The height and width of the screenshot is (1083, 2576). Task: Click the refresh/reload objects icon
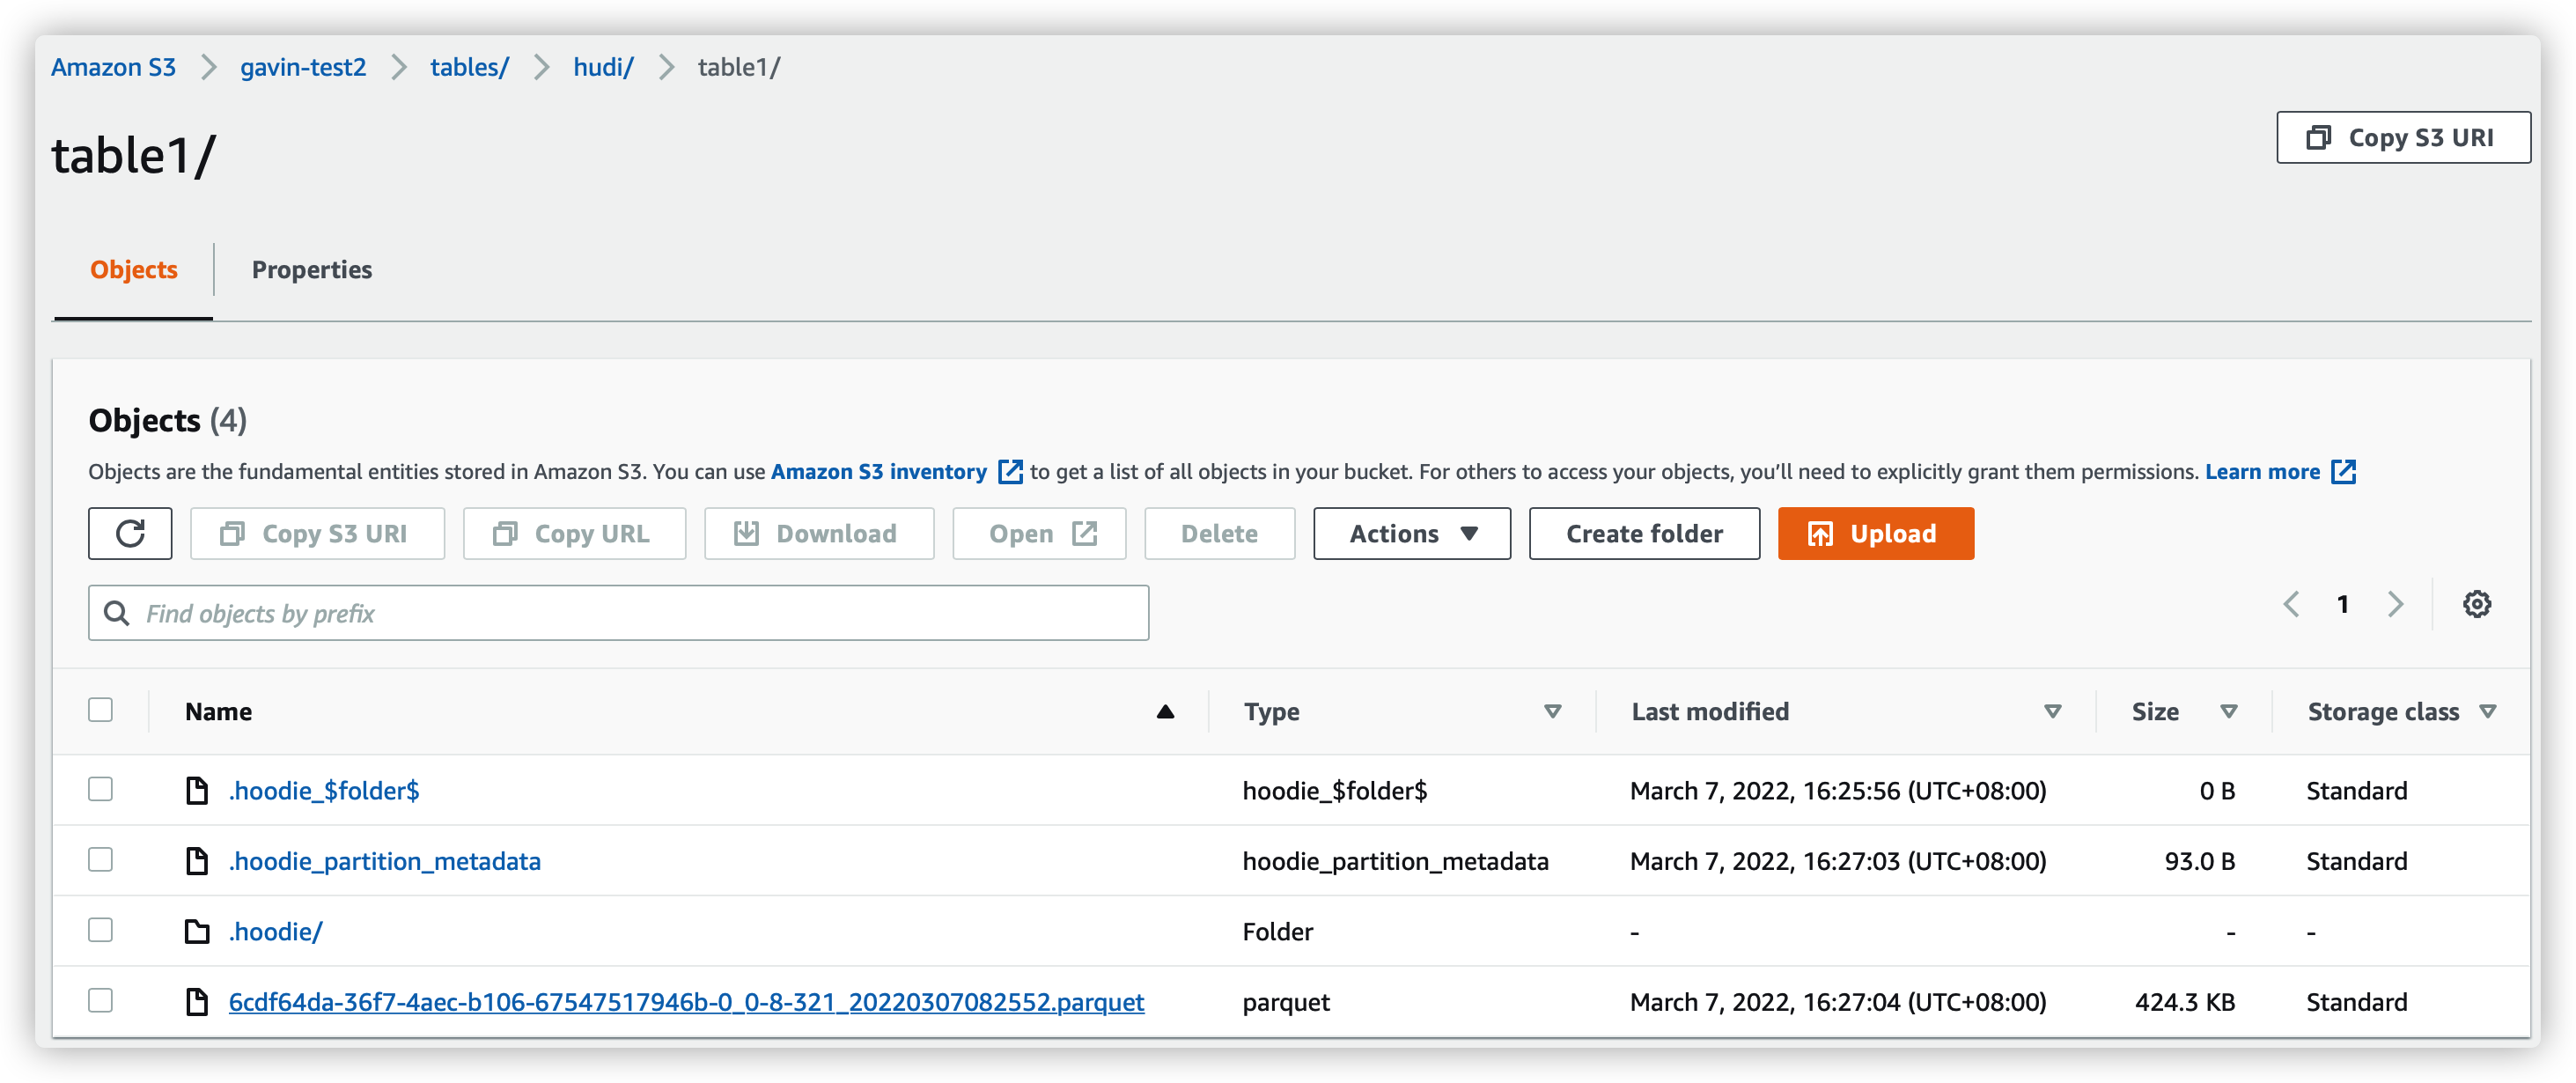tap(129, 533)
